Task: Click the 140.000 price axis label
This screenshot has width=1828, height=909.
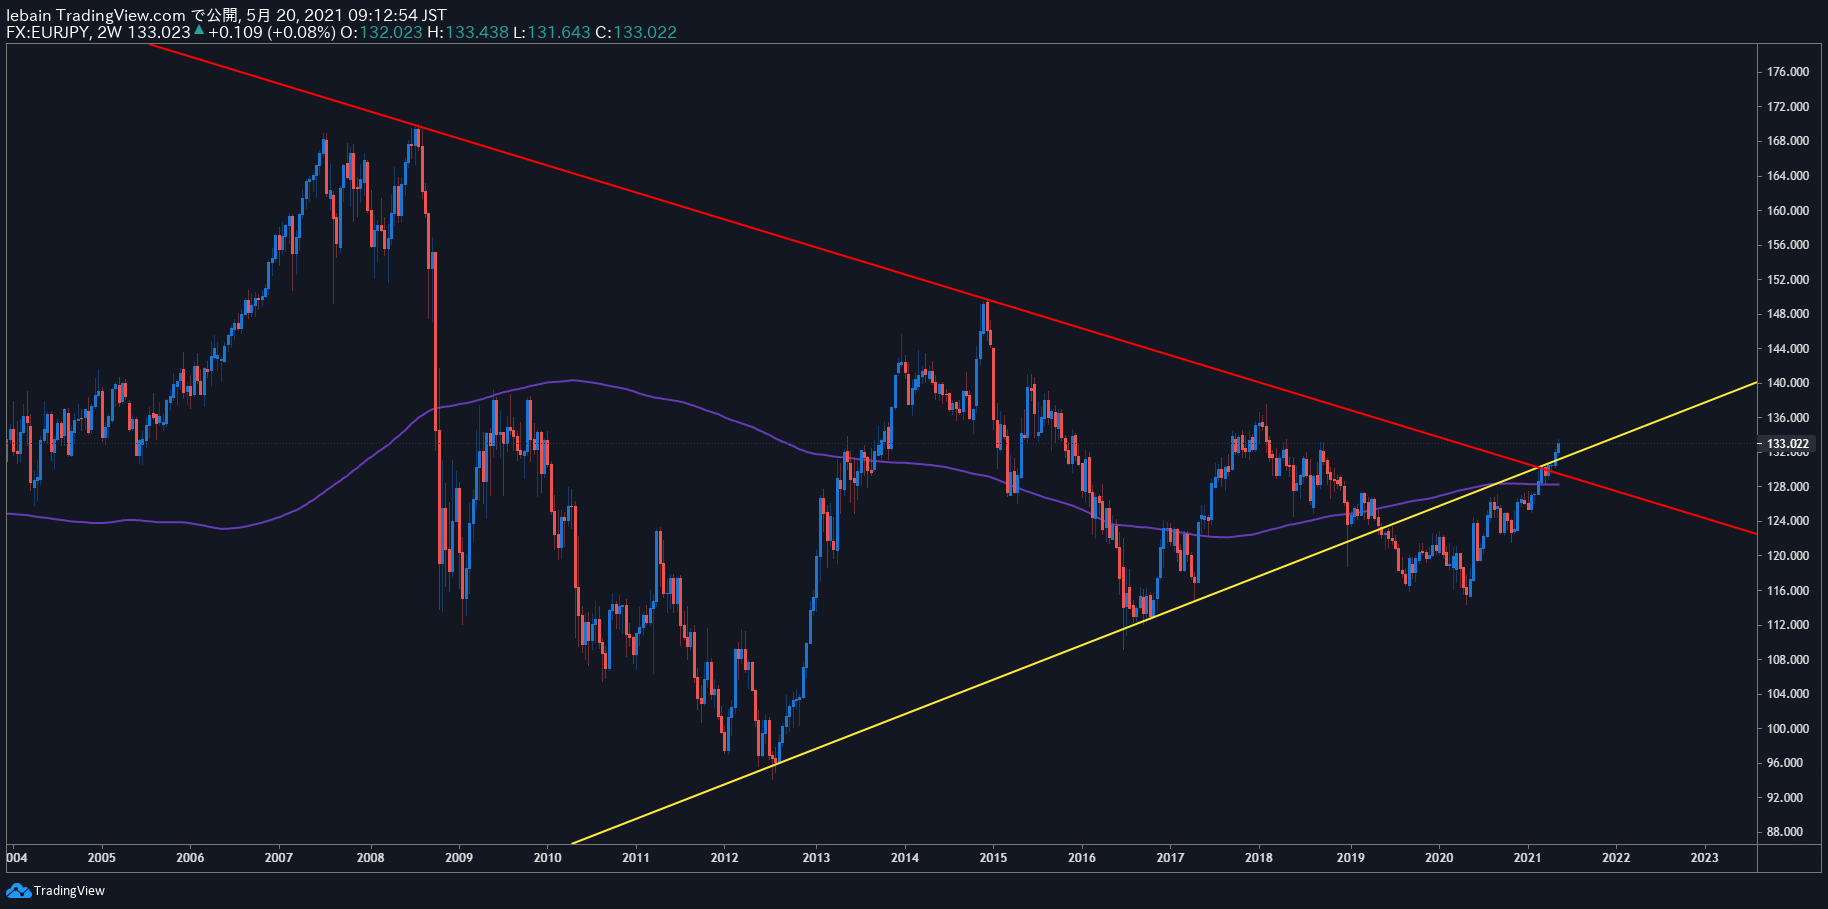Action: coord(1788,383)
